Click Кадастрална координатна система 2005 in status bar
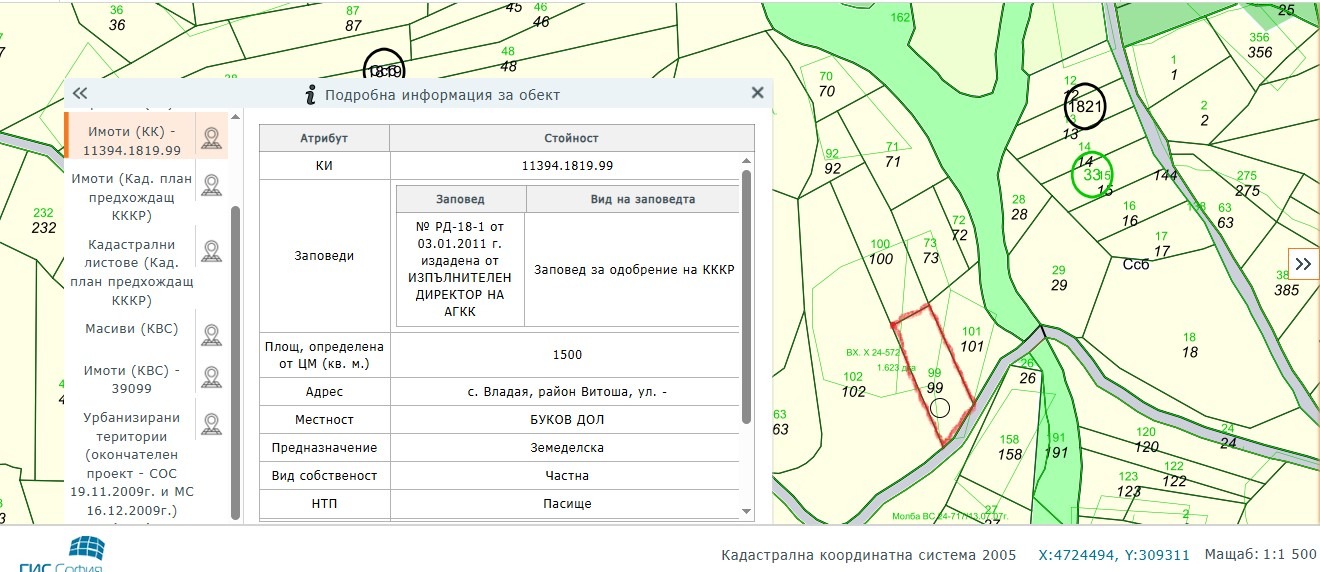This screenshot has width=1320, height=572. pyautogui.click(x=868, y=555)
